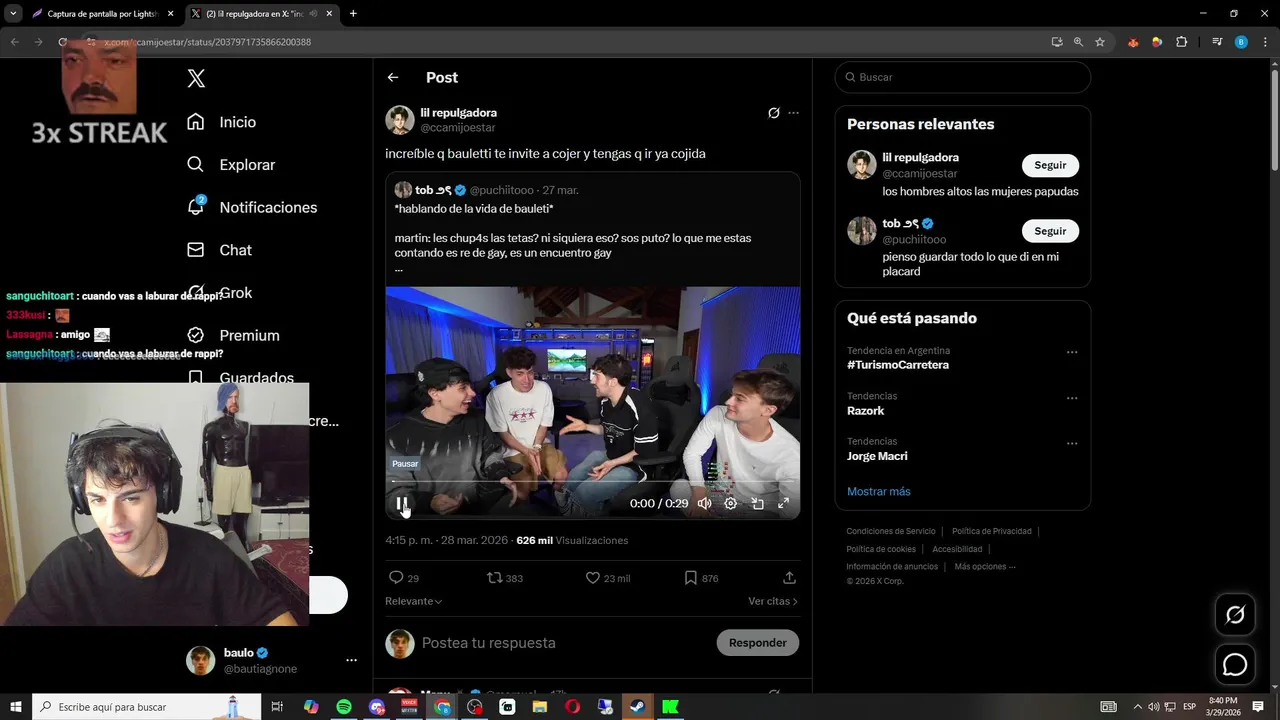
Task: Click the install app icon in address bar
Action: pyautogui.click(x=1057, y=42)
